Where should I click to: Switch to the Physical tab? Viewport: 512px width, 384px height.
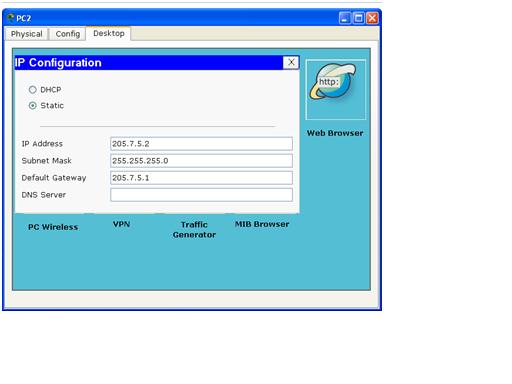(x=27, y=34)
